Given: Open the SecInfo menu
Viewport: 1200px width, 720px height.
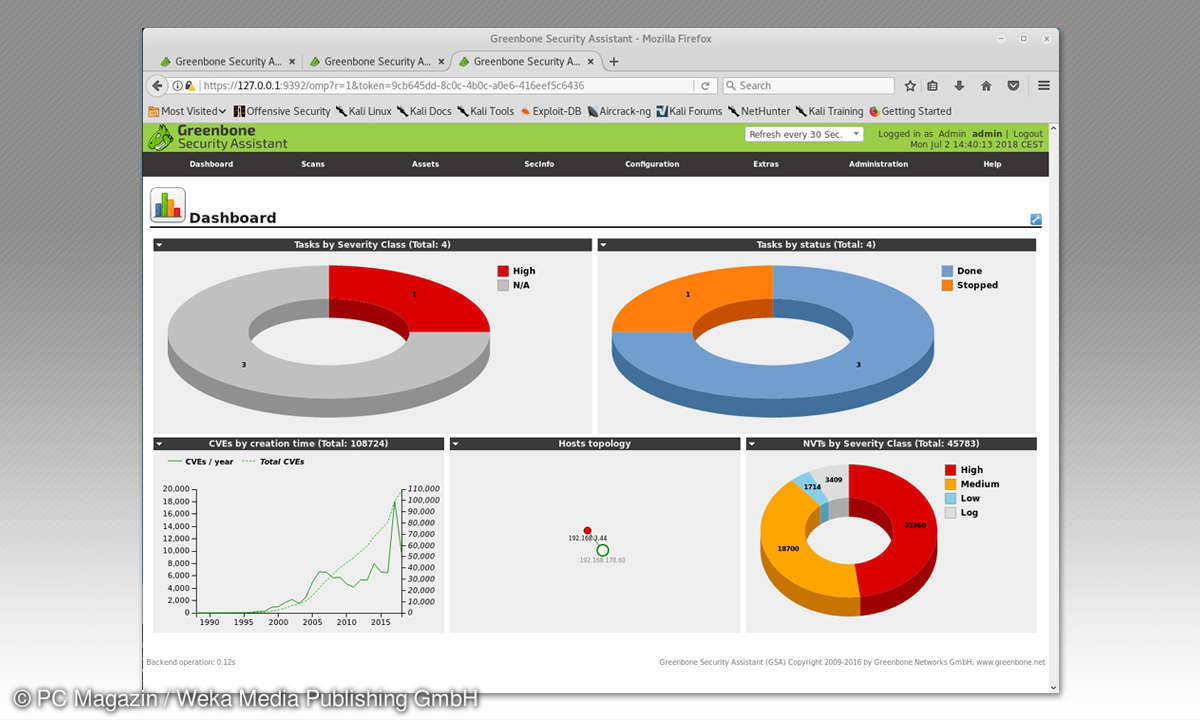Looking at the screenshot, I should pyautogui.click(x=539, y=164).
